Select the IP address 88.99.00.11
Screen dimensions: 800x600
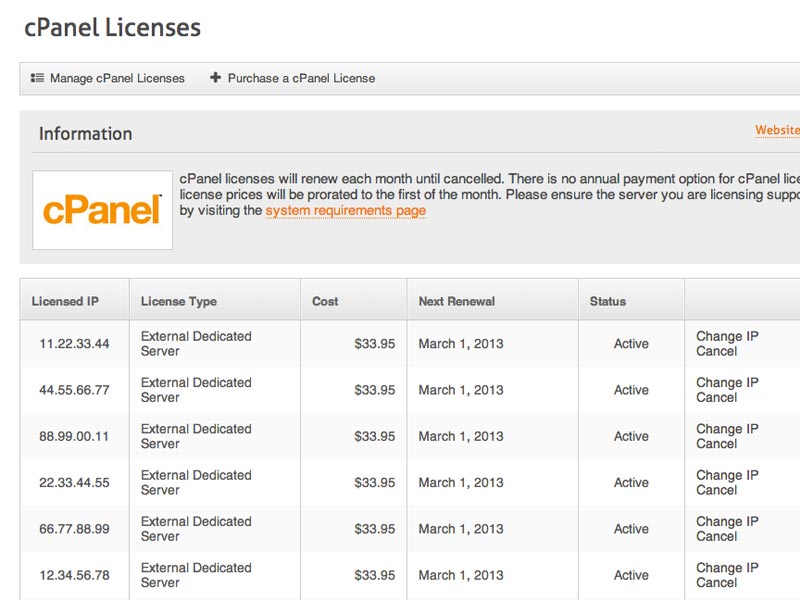coord(74,437)
